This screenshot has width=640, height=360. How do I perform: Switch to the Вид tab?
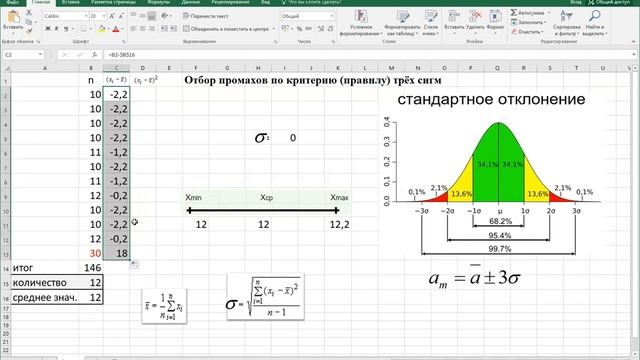[265, 2]
